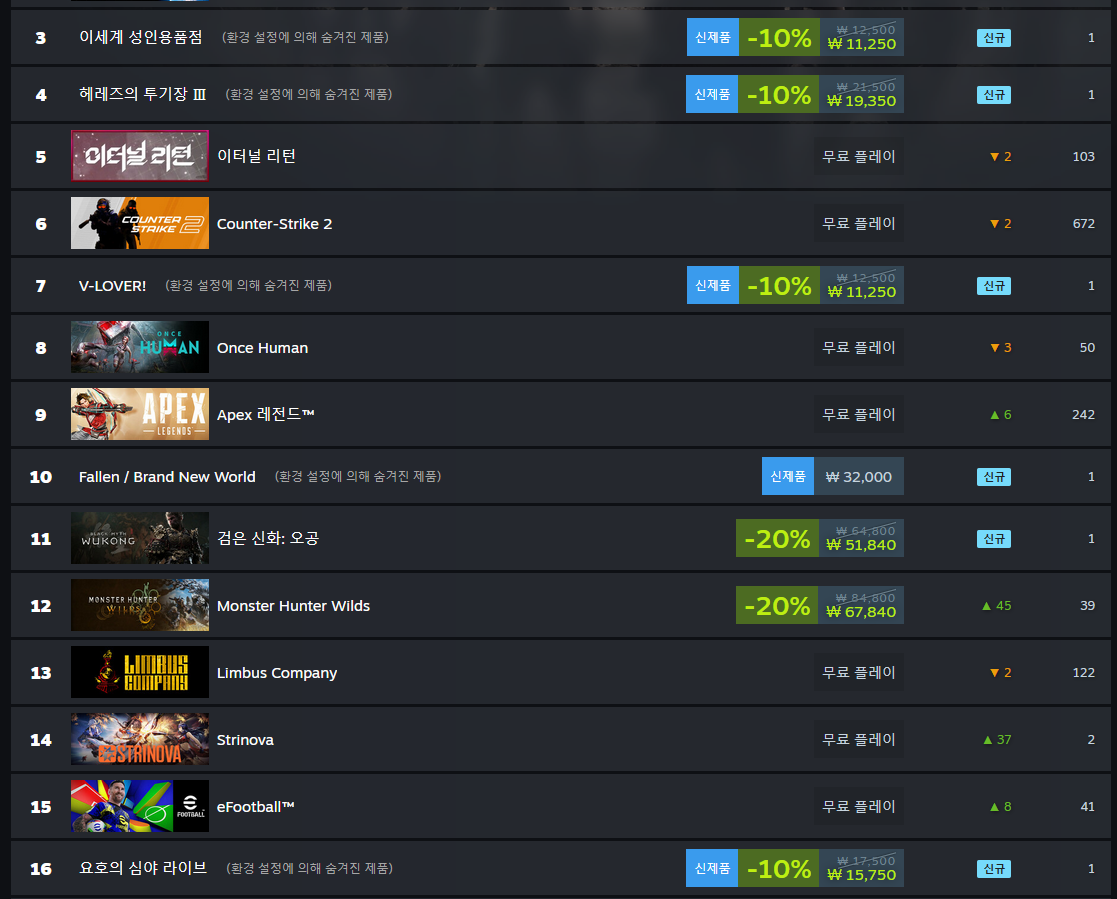Open the 이세계 성인용품점 title link
The width and height of the screenshot is (1117, 899).
(140, 37)
